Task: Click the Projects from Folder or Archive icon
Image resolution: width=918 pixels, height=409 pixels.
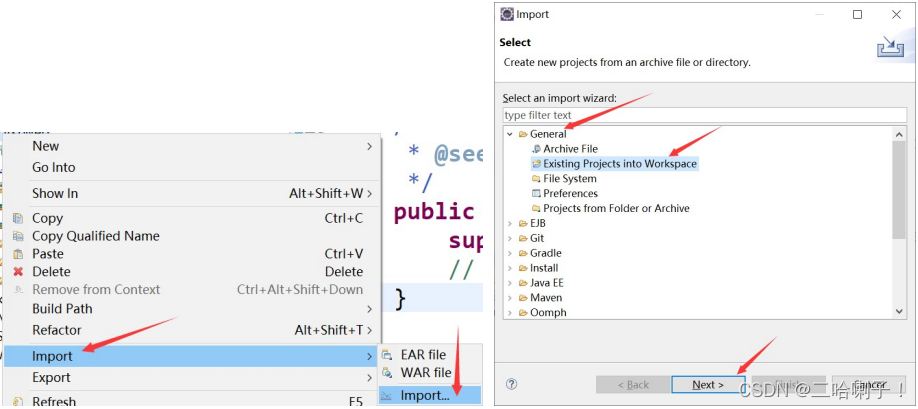Action: click(536, 208)
